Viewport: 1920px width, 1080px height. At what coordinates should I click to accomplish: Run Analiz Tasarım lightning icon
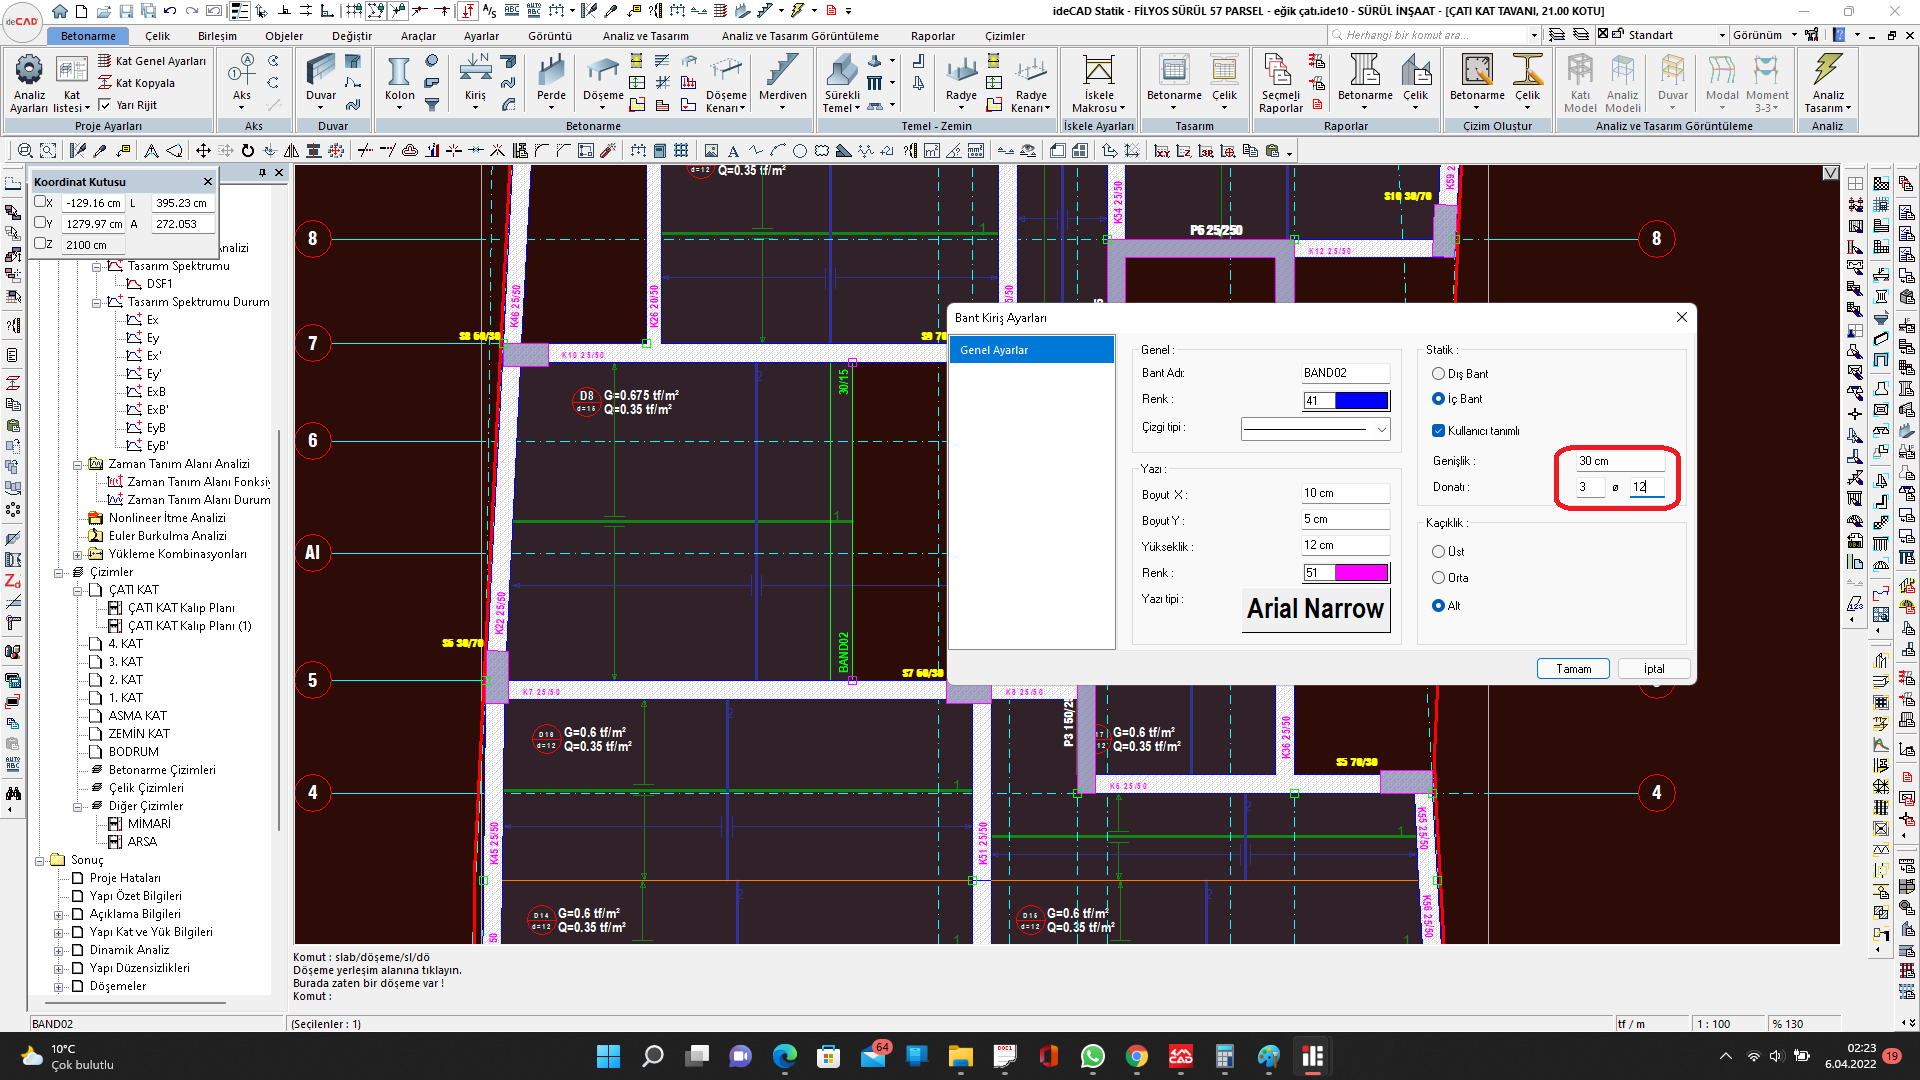tap(1828, 84)
